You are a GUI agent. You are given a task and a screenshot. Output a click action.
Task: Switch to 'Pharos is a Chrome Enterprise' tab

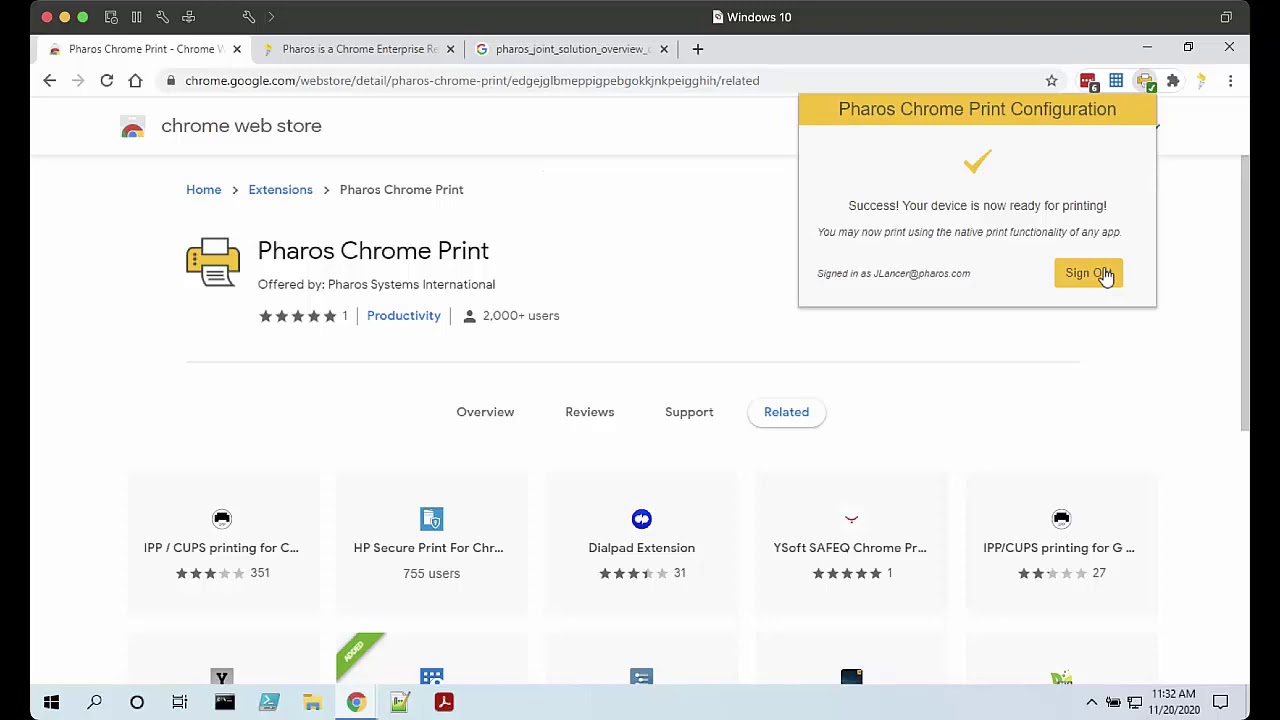click(x=359, y=49)
